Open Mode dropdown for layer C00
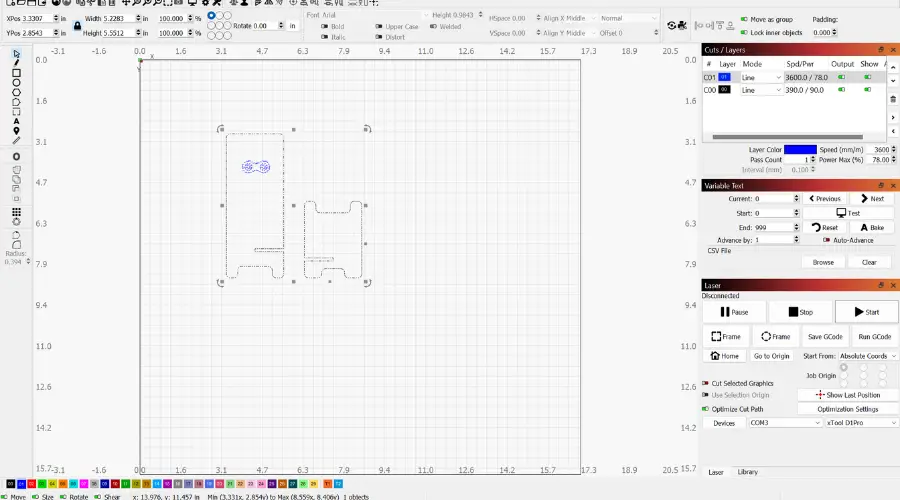Image resolution: width=900 pixels, height=500 pixels. coord(761,90)
